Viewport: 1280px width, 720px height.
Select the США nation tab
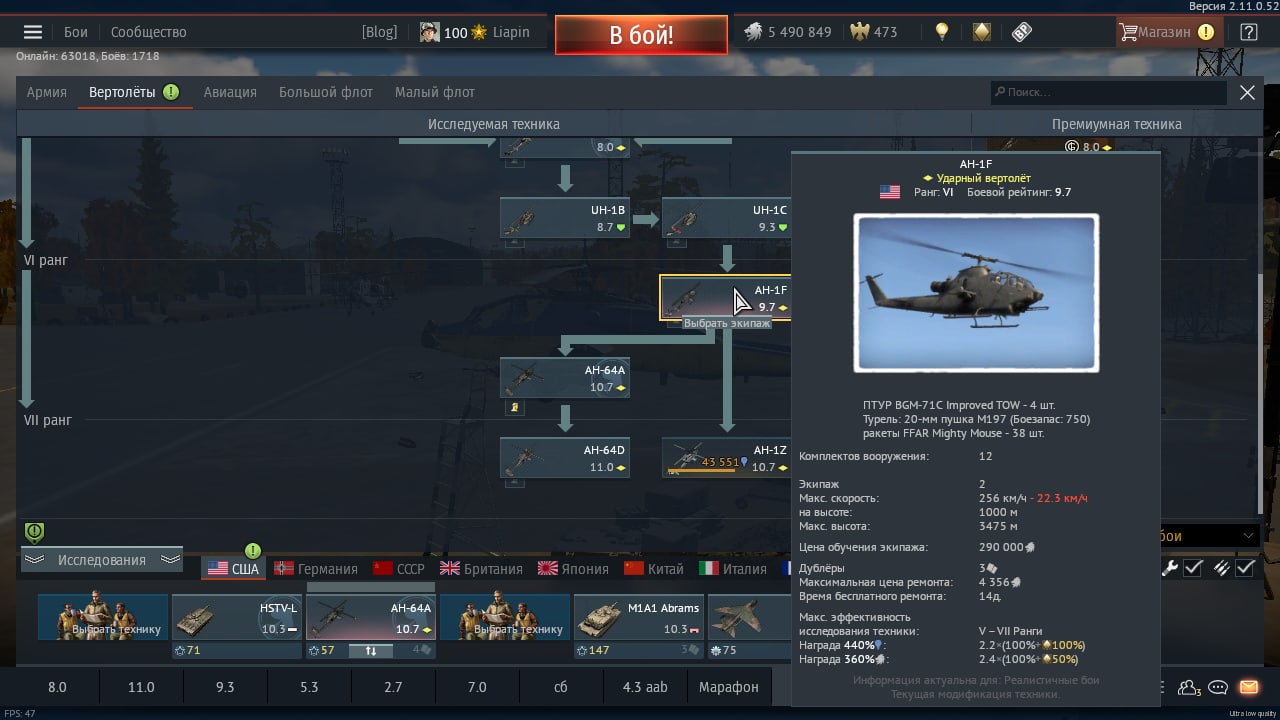click(x=233, y=569)
